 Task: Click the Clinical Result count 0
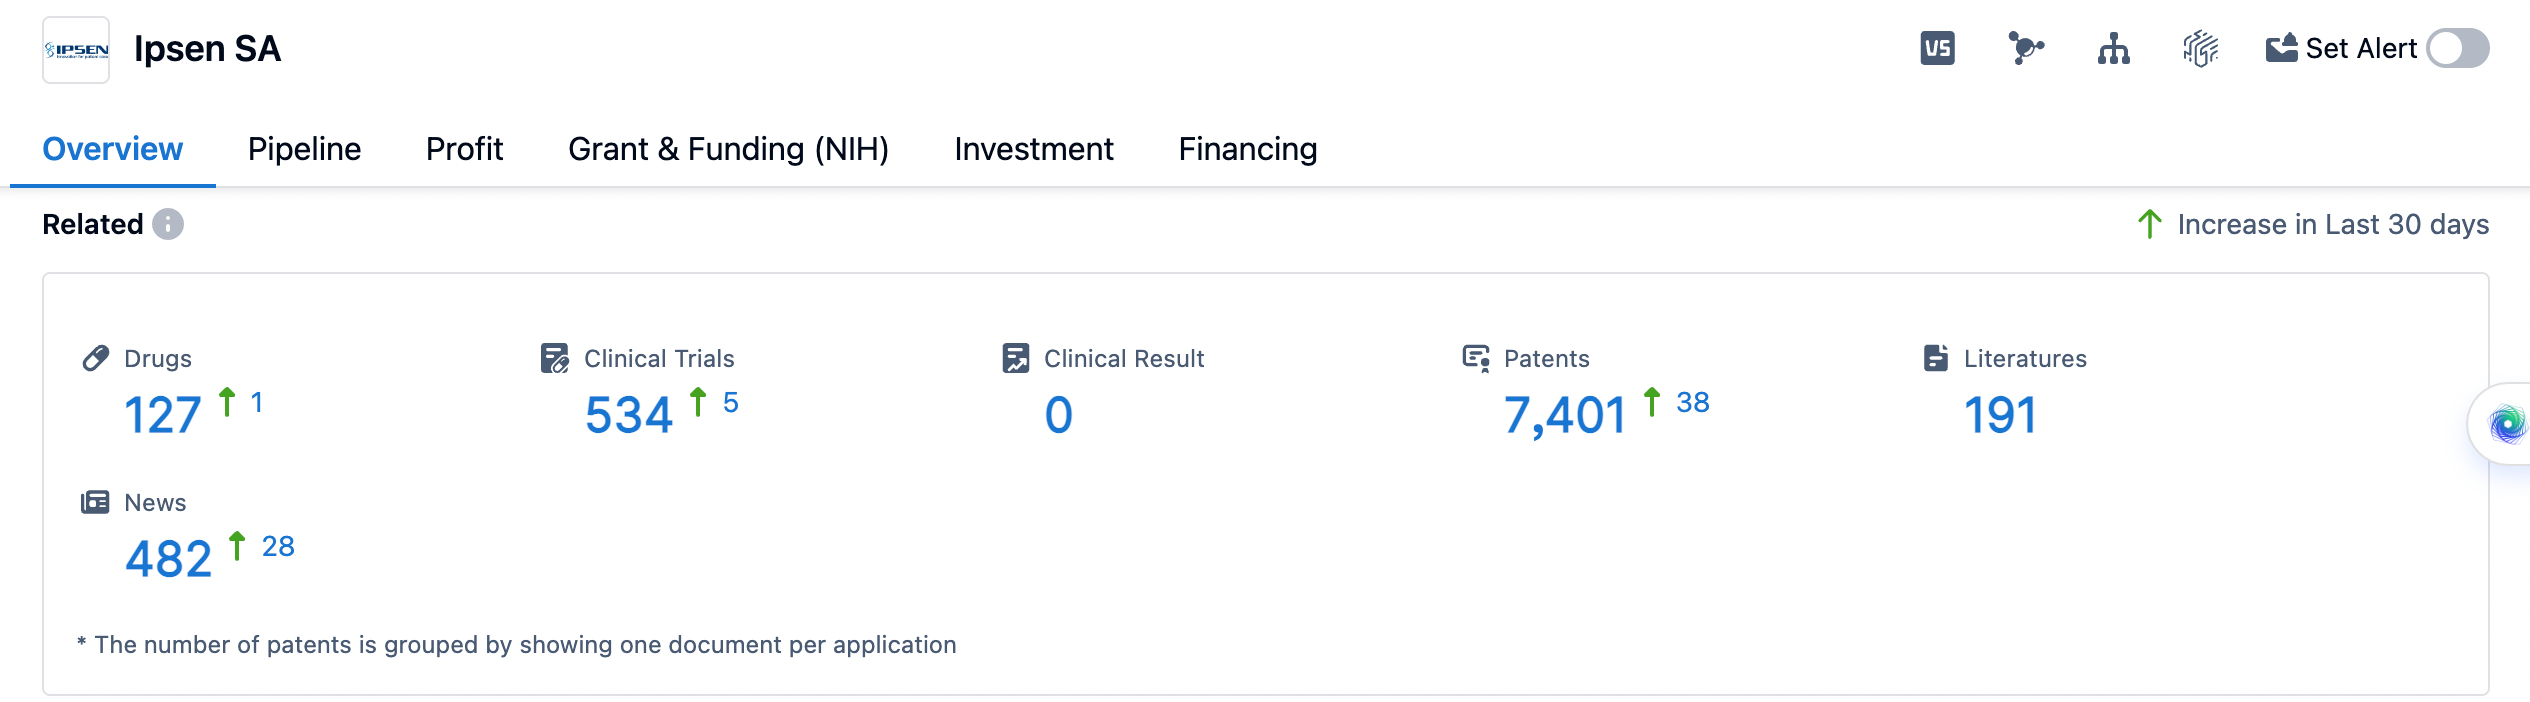pos(1058,415)
